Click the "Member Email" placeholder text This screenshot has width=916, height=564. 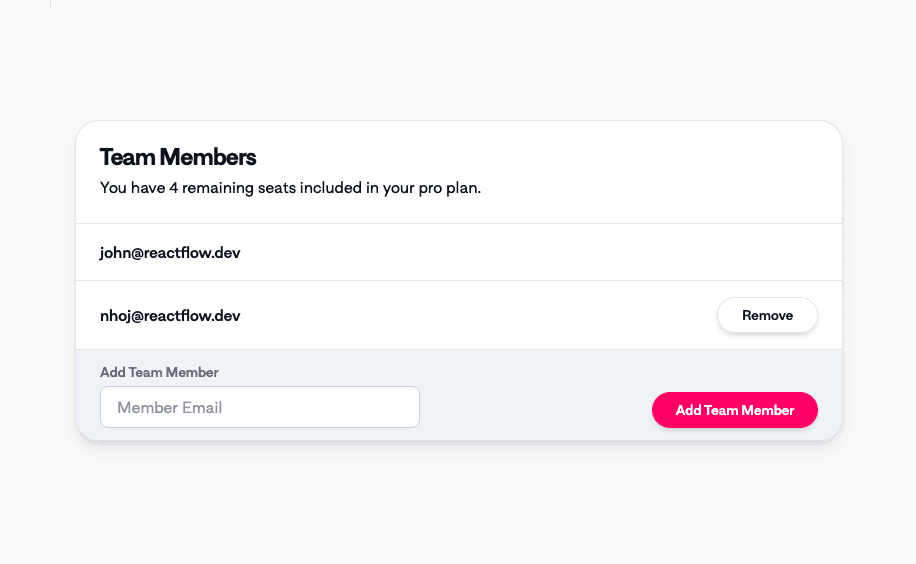[170, 407]
